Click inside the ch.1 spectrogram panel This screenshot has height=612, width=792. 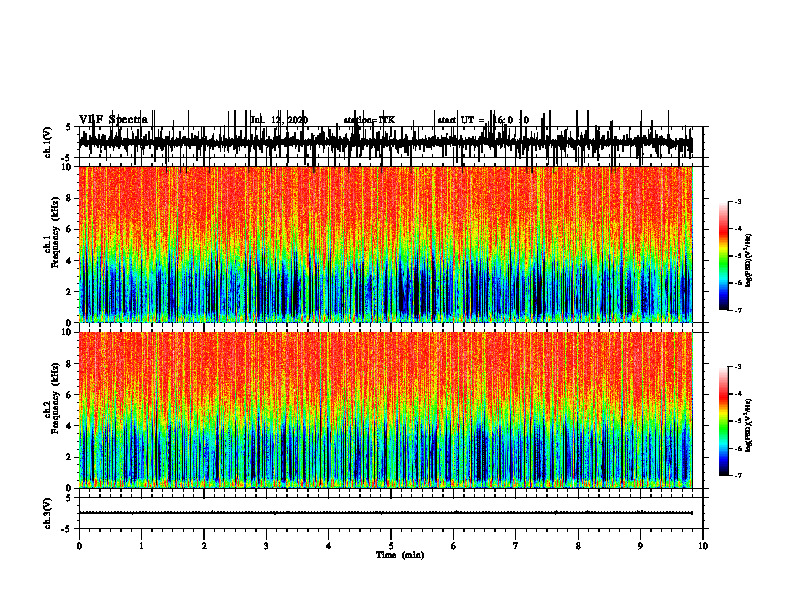click(385, 244)
